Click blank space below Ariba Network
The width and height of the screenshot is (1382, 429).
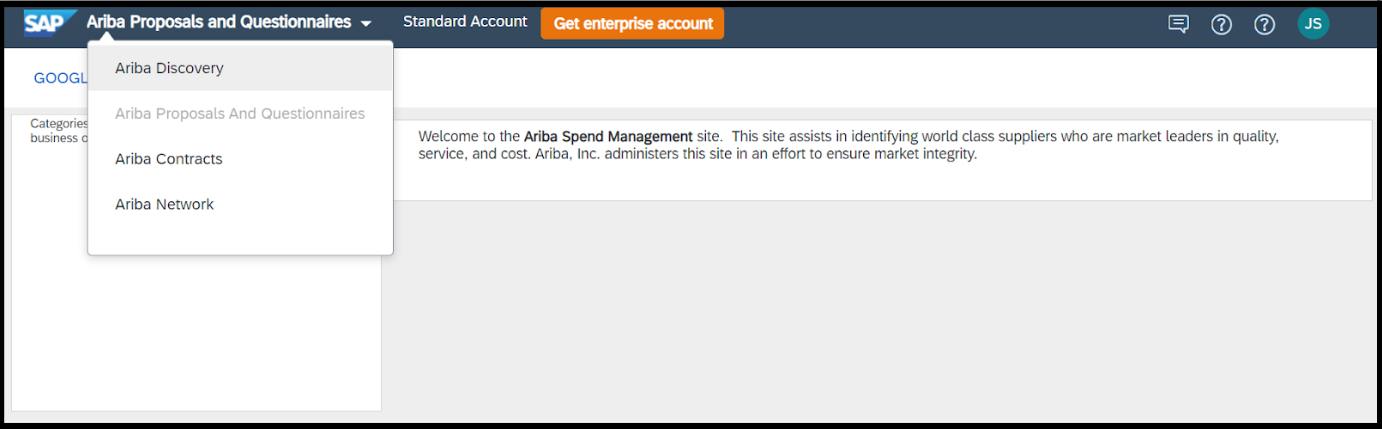tap(240, 240)
